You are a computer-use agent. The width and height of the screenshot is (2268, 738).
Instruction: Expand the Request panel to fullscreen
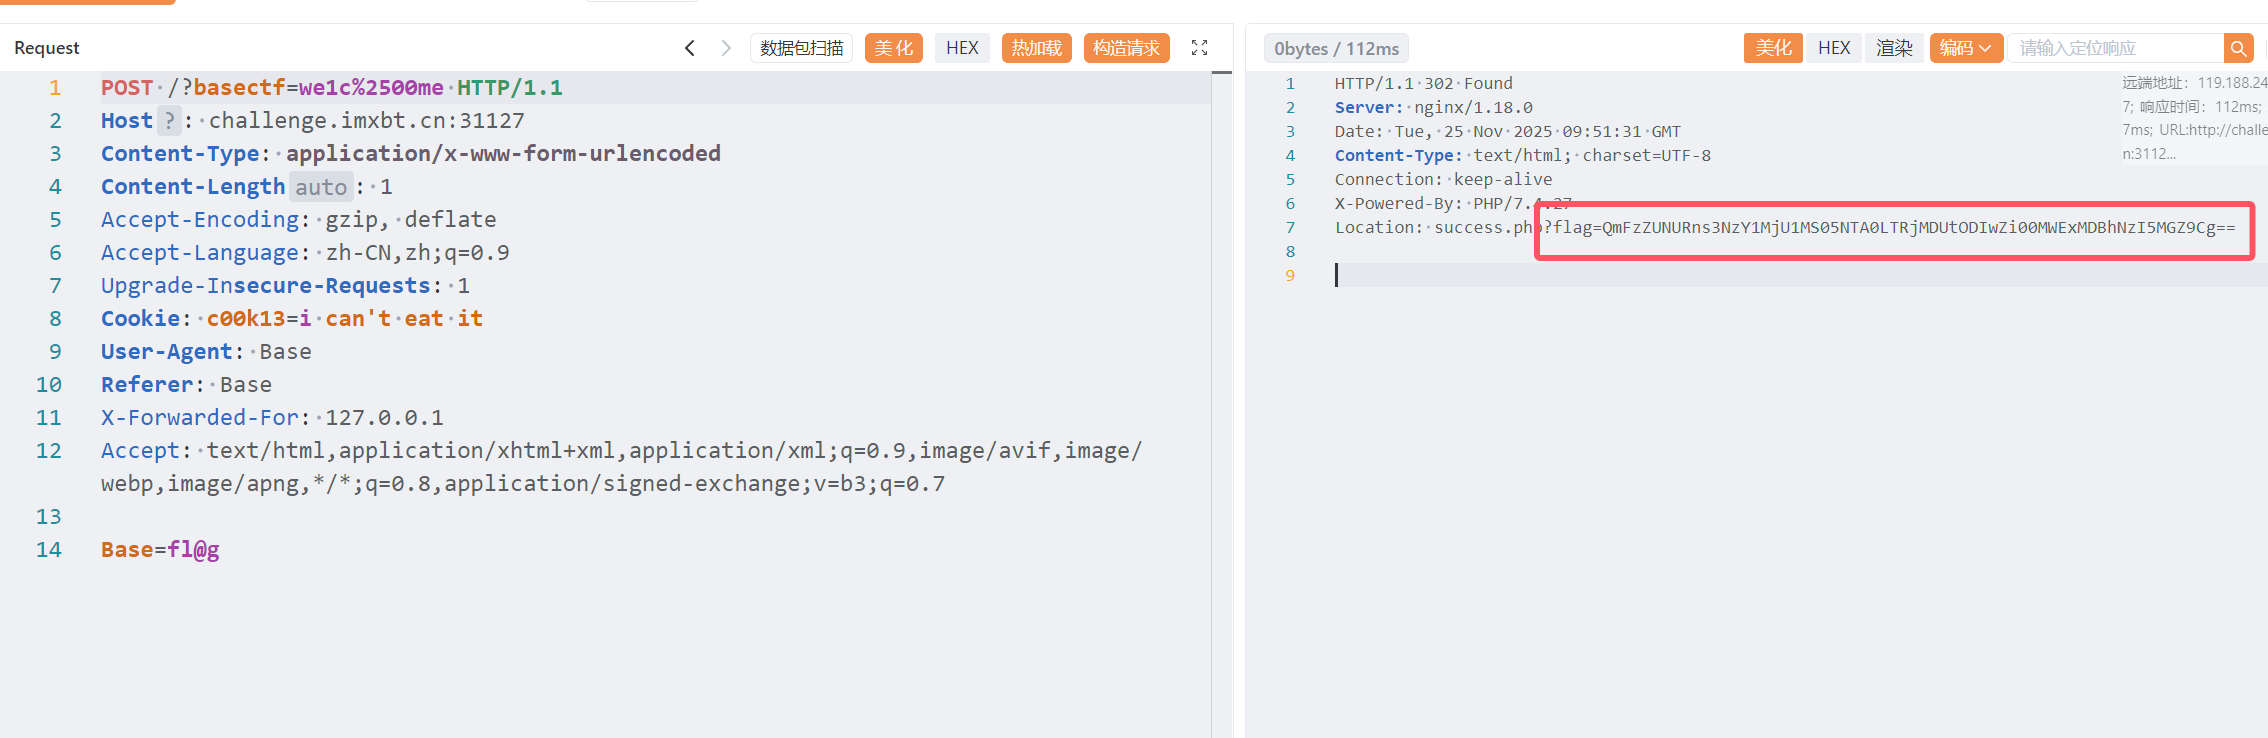pyautogui.click(x=1200, y=48)
